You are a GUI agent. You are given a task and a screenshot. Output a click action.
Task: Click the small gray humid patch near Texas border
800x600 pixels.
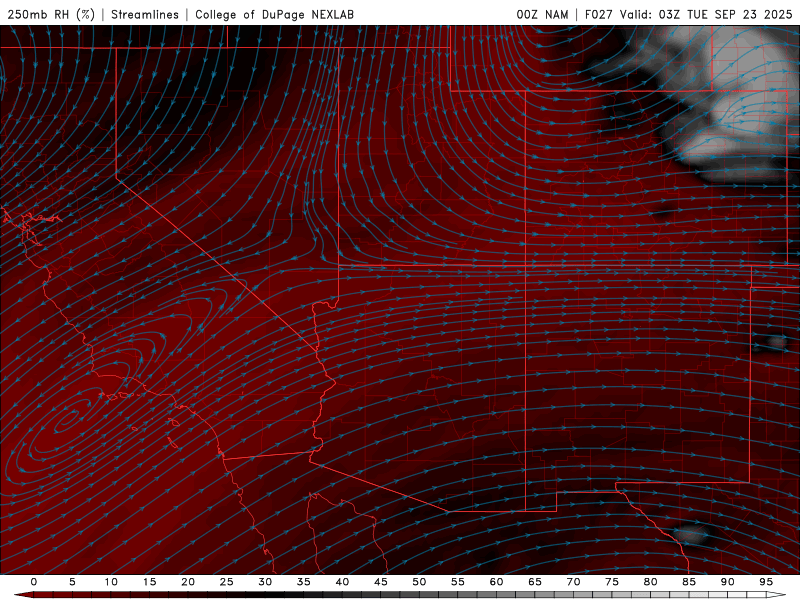click(x=690, y=535)
